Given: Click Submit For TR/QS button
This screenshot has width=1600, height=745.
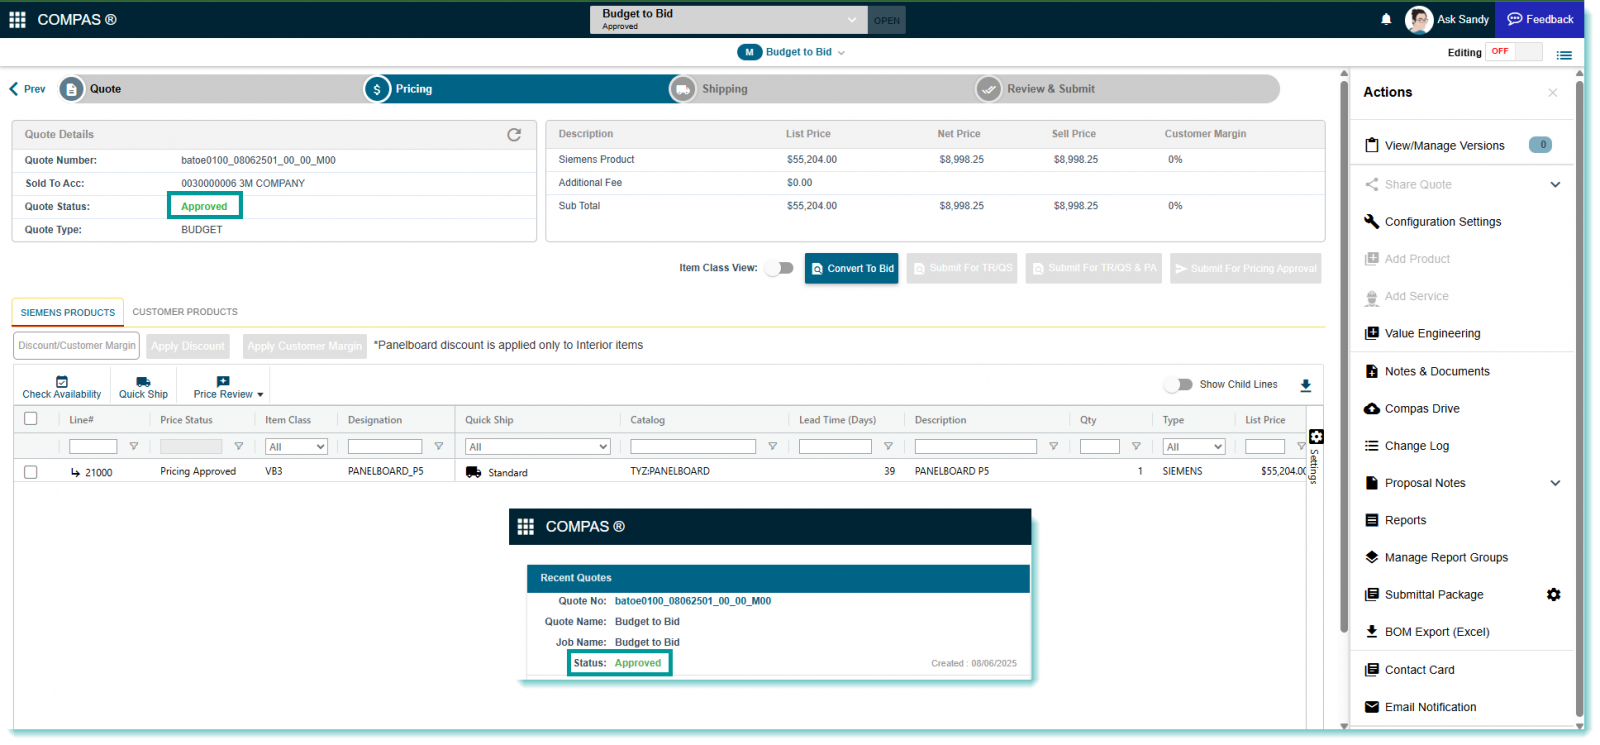Looking at the screenshot, I should 962,268.
